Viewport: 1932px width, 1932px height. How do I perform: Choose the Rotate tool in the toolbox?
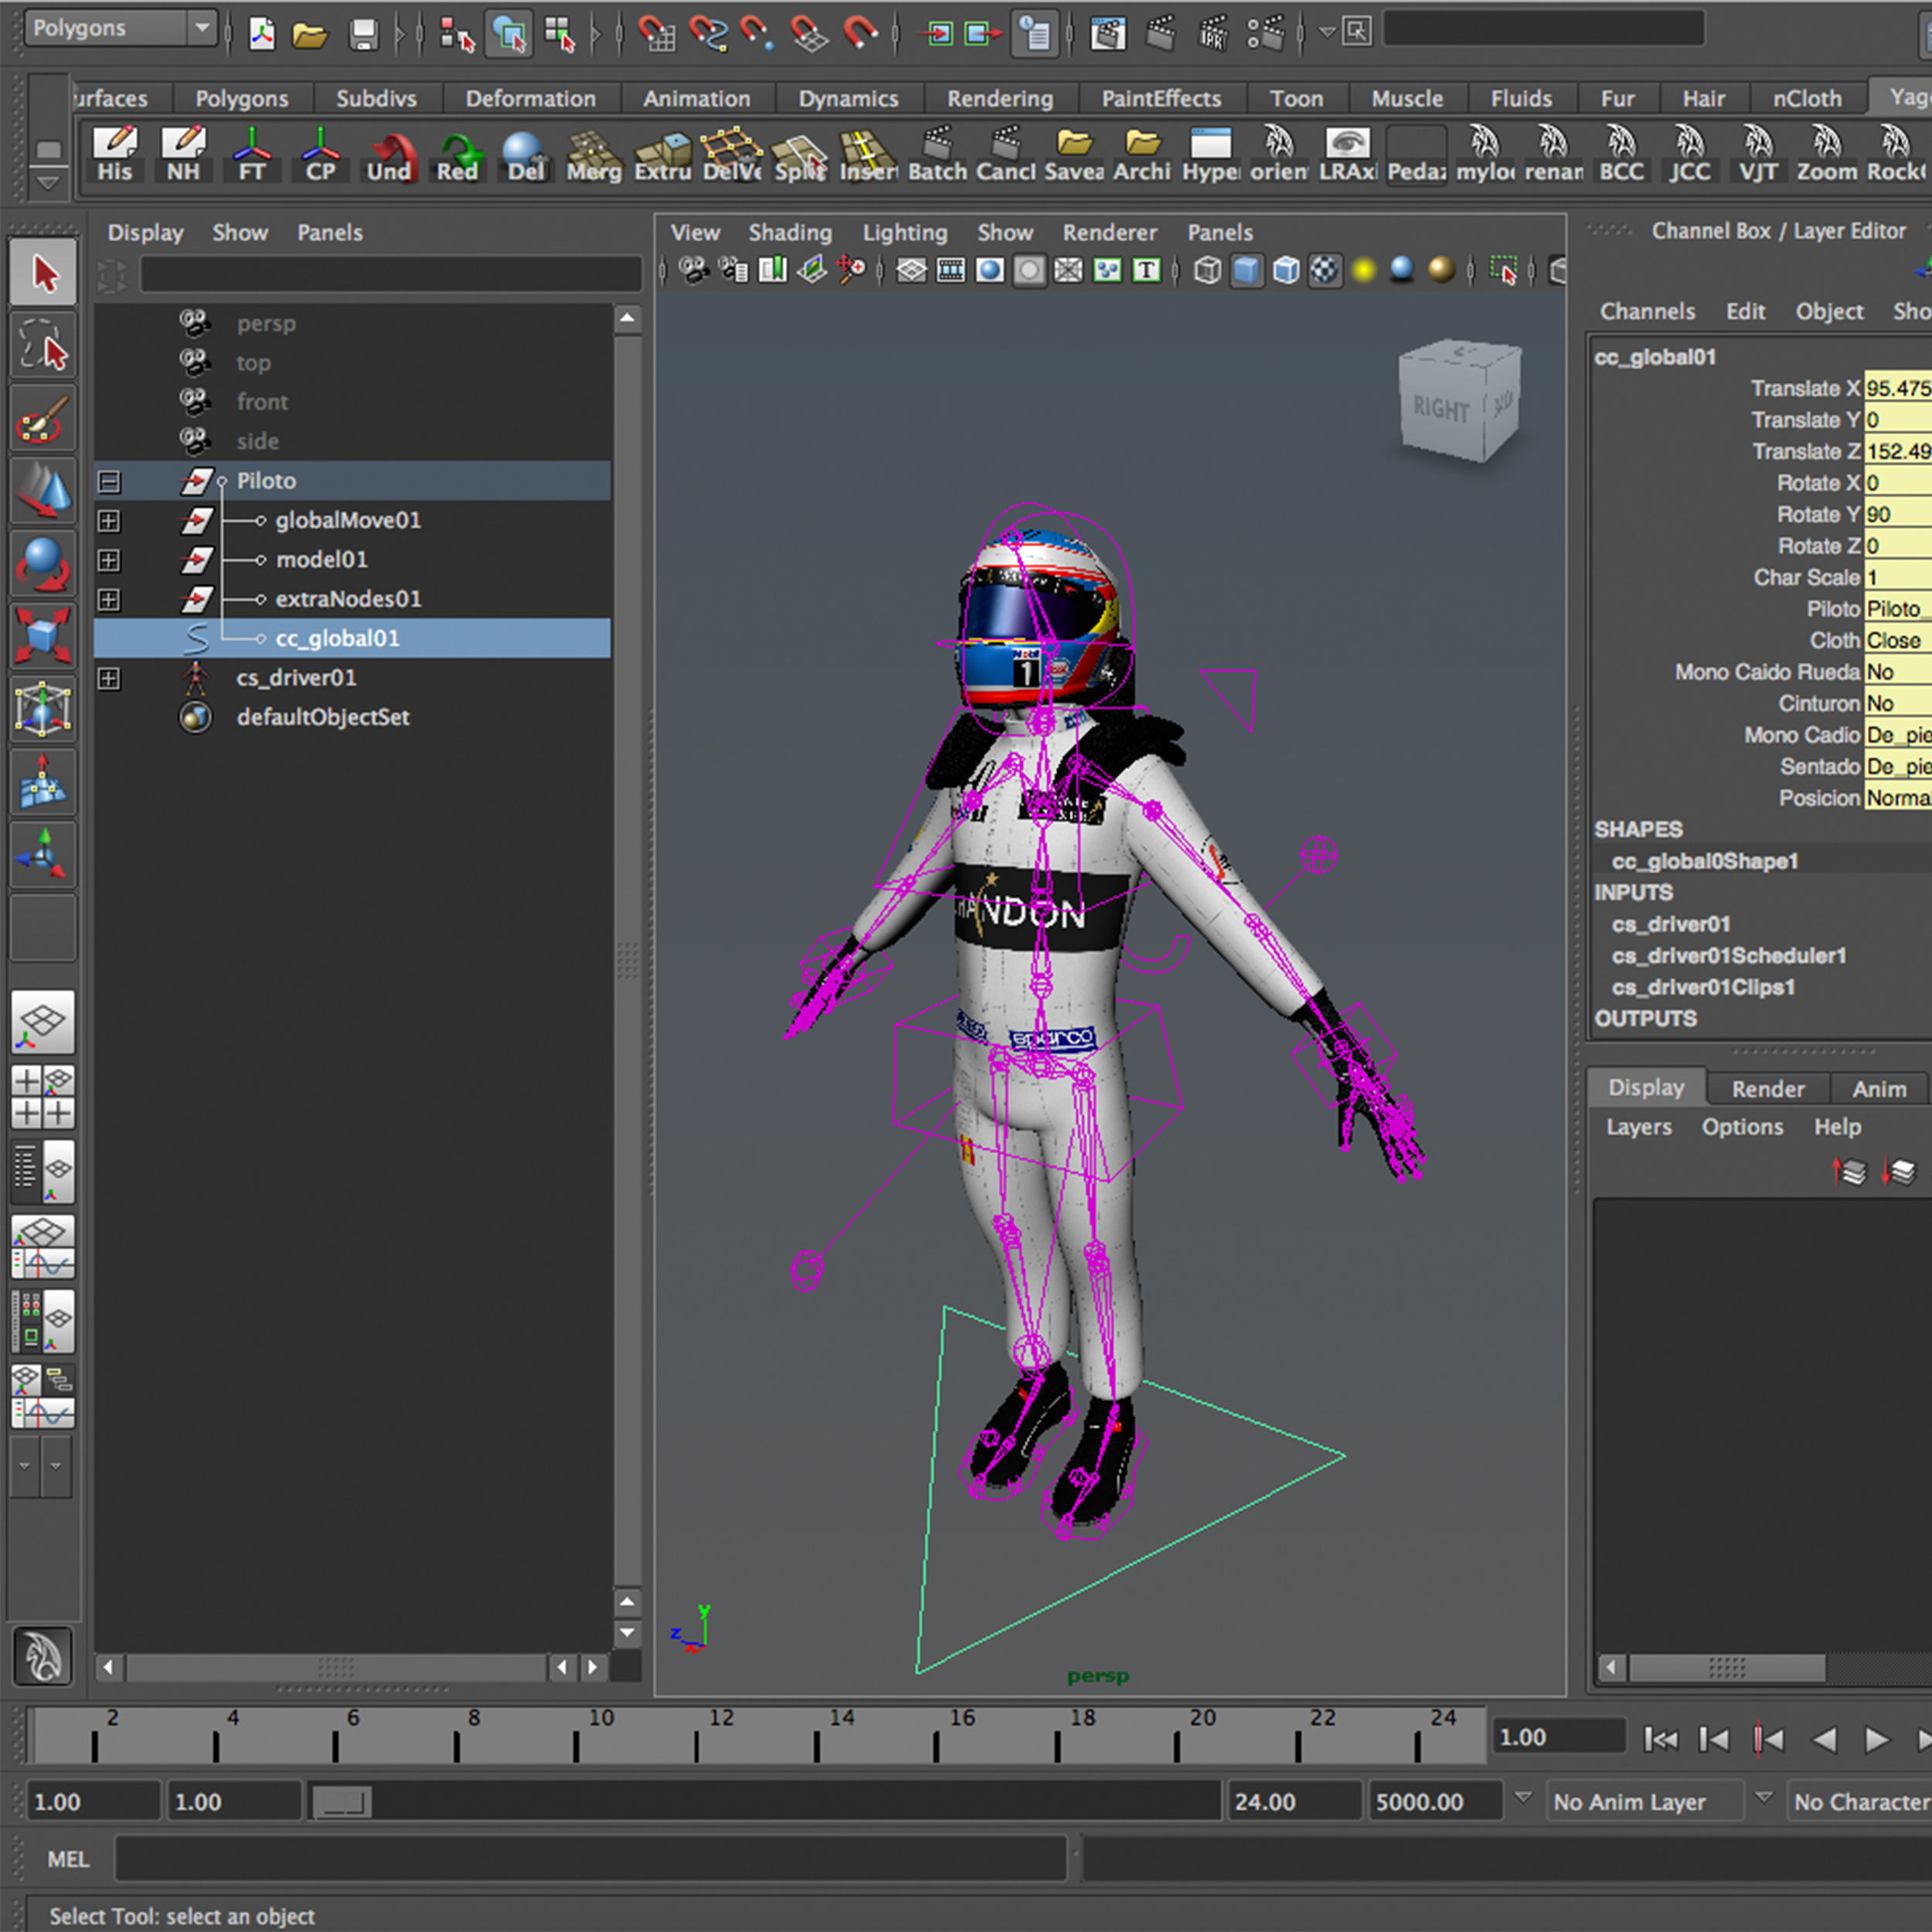43,564
